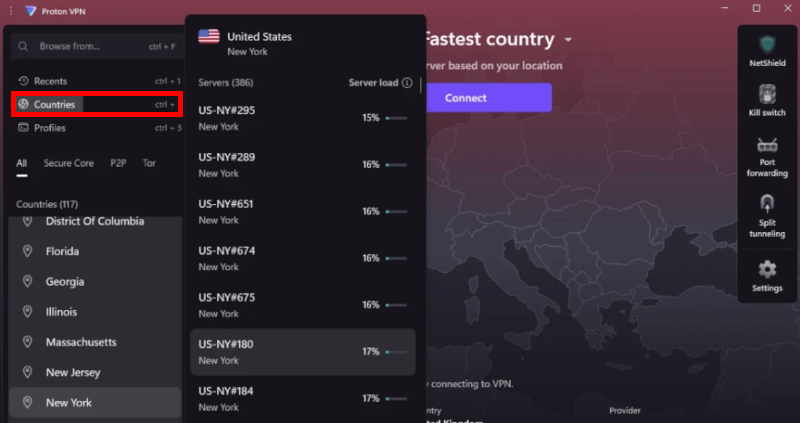Click the location pin beside Massachusetts

[28, 342]
